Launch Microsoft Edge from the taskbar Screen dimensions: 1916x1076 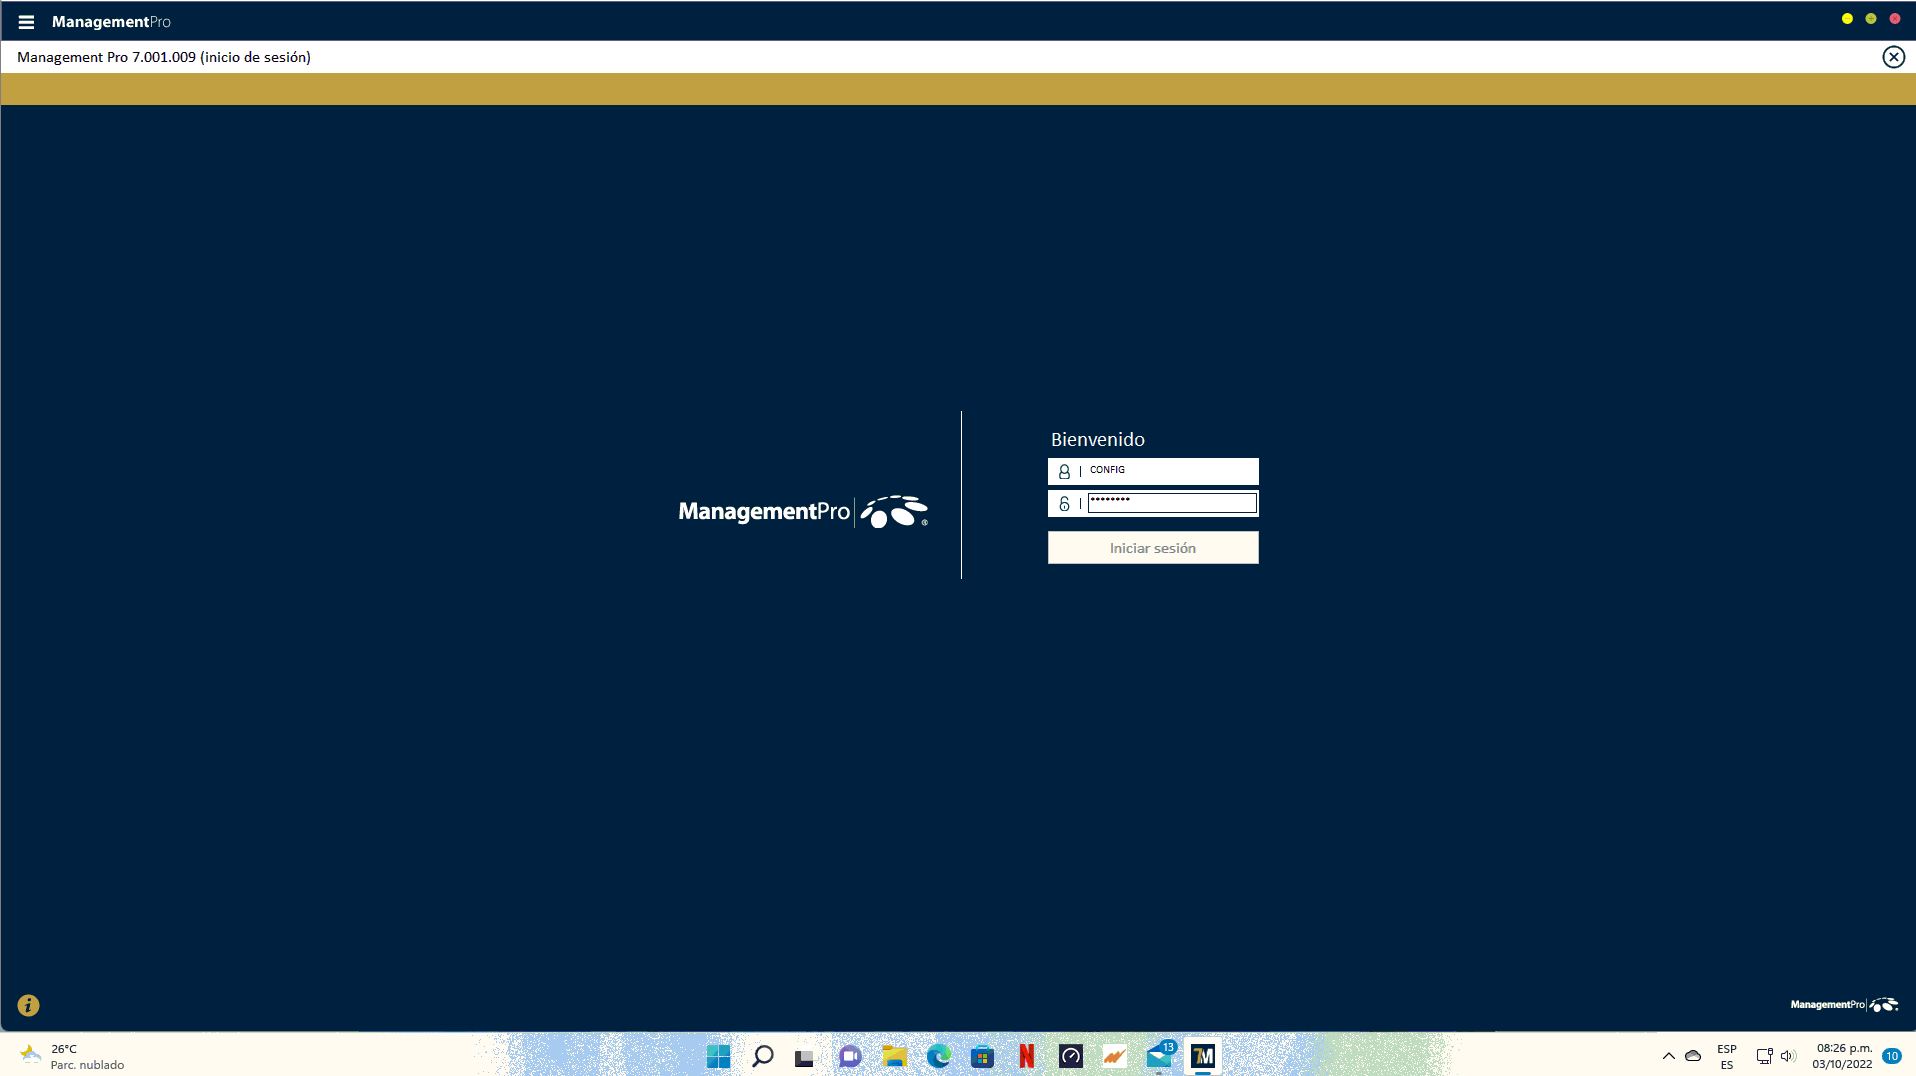pyautogui.click(x=938, y=1056)
